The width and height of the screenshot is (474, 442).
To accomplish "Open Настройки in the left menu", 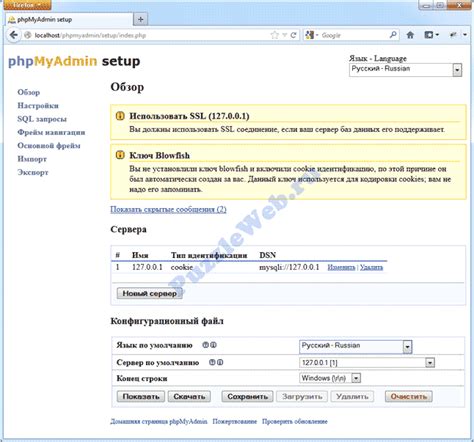I will point(38,106).
